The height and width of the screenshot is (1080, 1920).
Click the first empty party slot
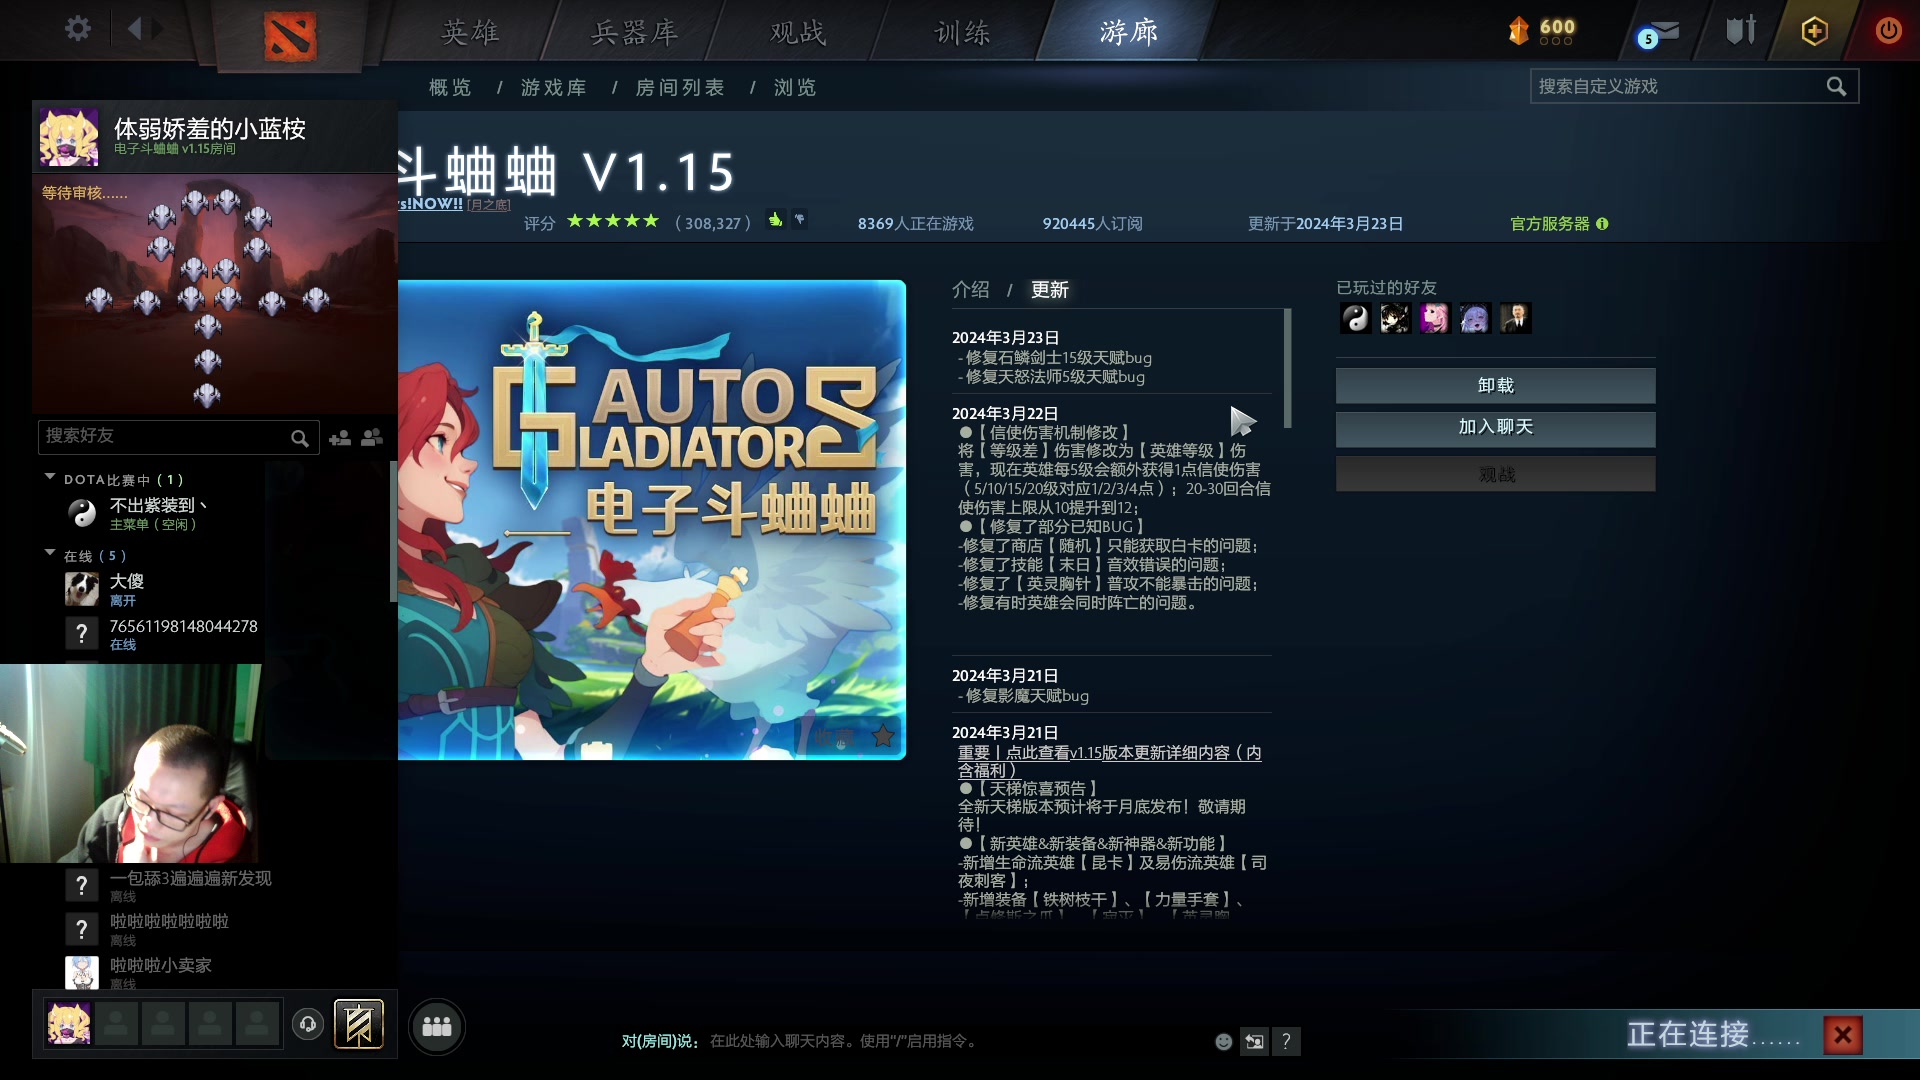116,1024
